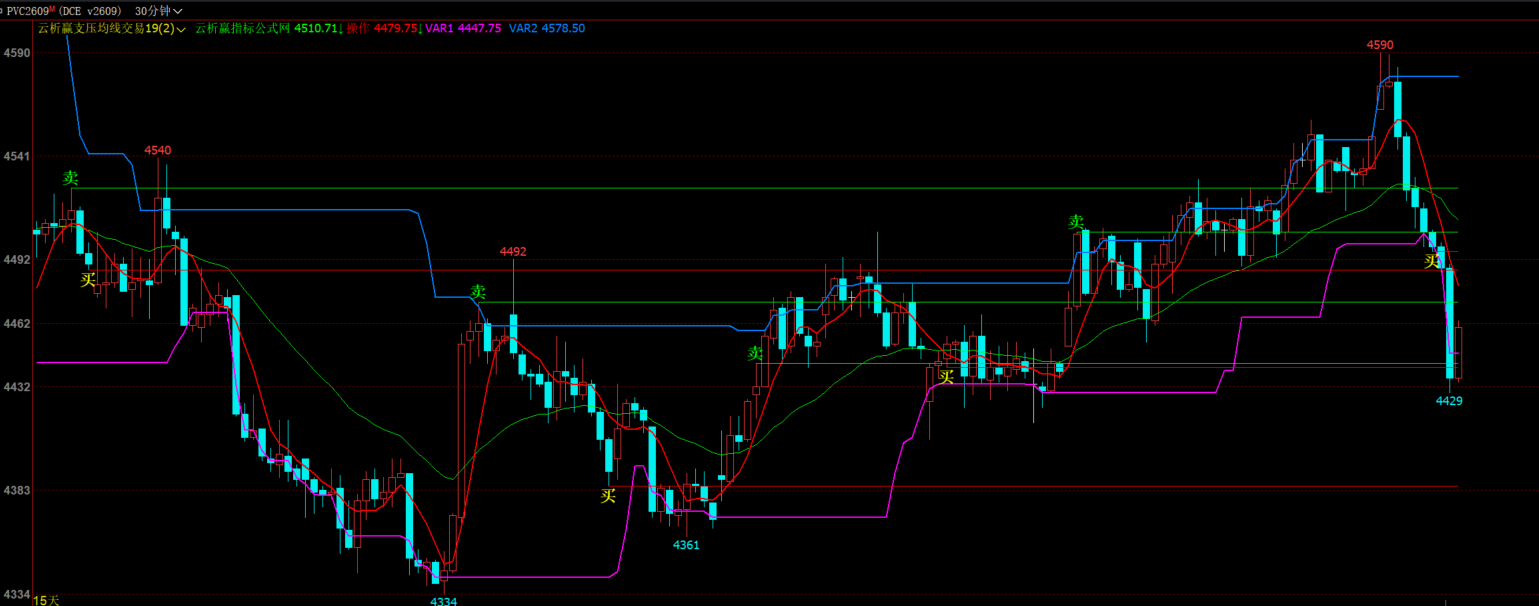Click the 买 signal near the 4361 low
This screenshot has height=606, width=1539.
point(608,495)
